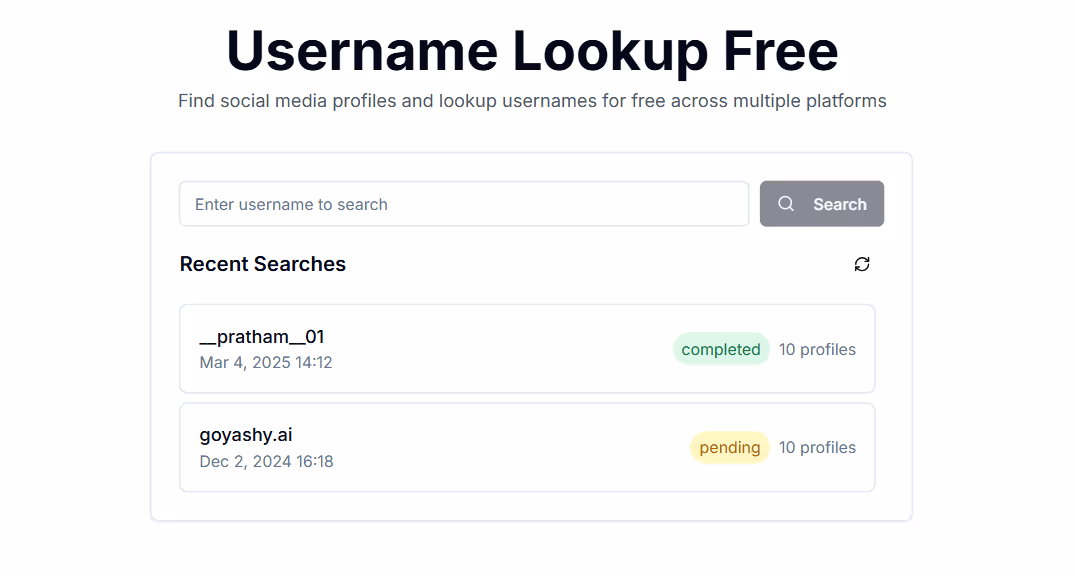Click the __pratham__01 username text
The height and width of the screenshot is (576, 1075).
pos(261,336)
